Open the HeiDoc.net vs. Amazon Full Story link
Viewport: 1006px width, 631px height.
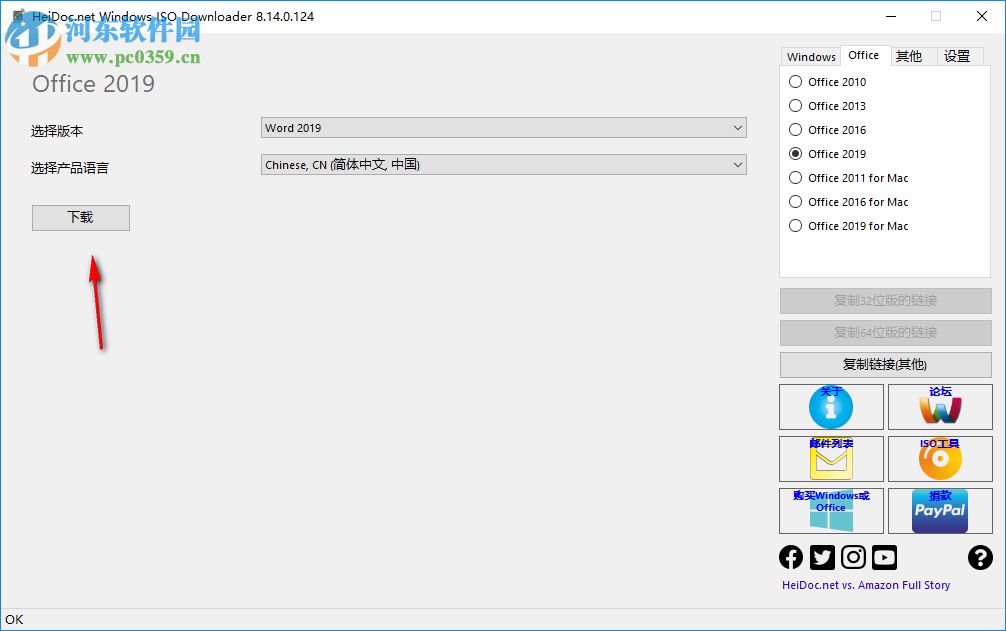866,585
